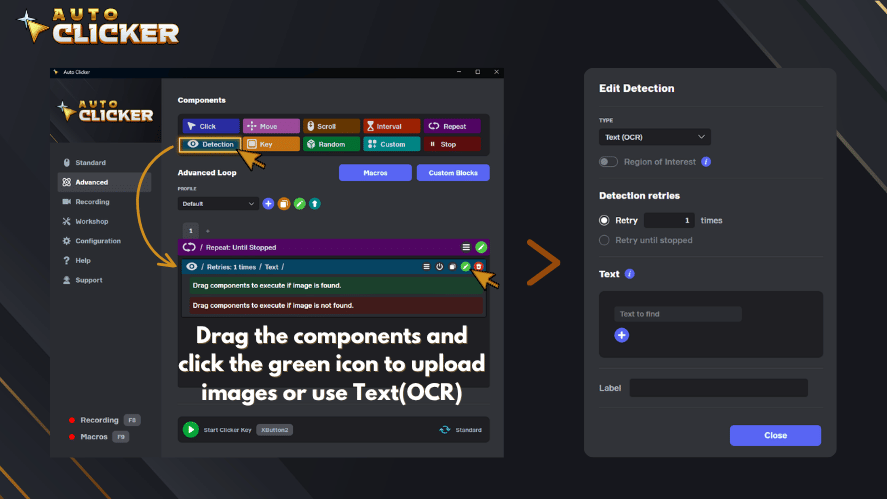Select the Interval component block
Image resolution: width=887 pixels, height=499 pixels.
pyautogui.click(x=391, y=126)
